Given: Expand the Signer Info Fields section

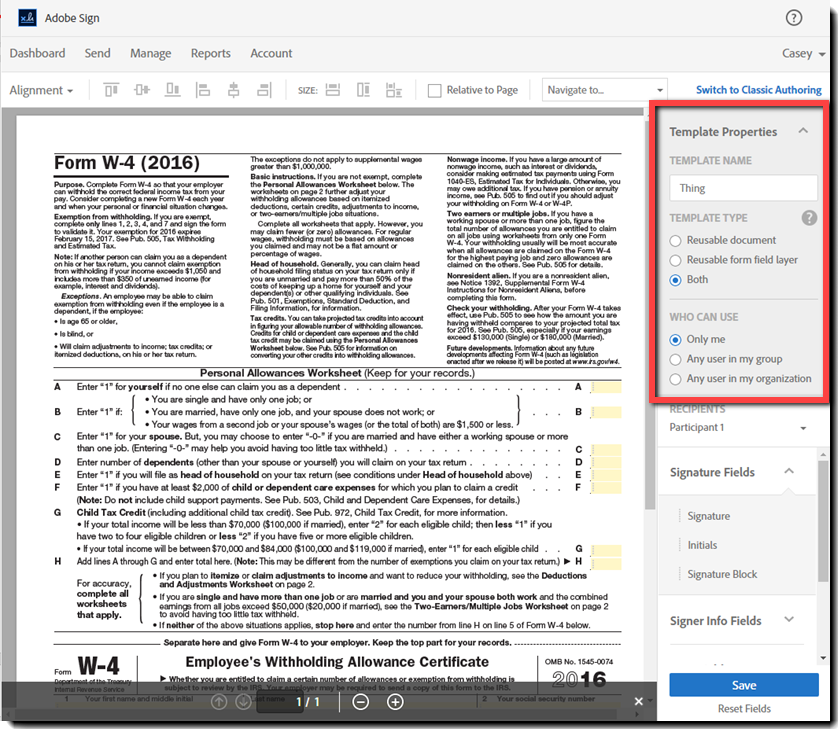Looking at the screenshot, I should [x=789, y=620].
